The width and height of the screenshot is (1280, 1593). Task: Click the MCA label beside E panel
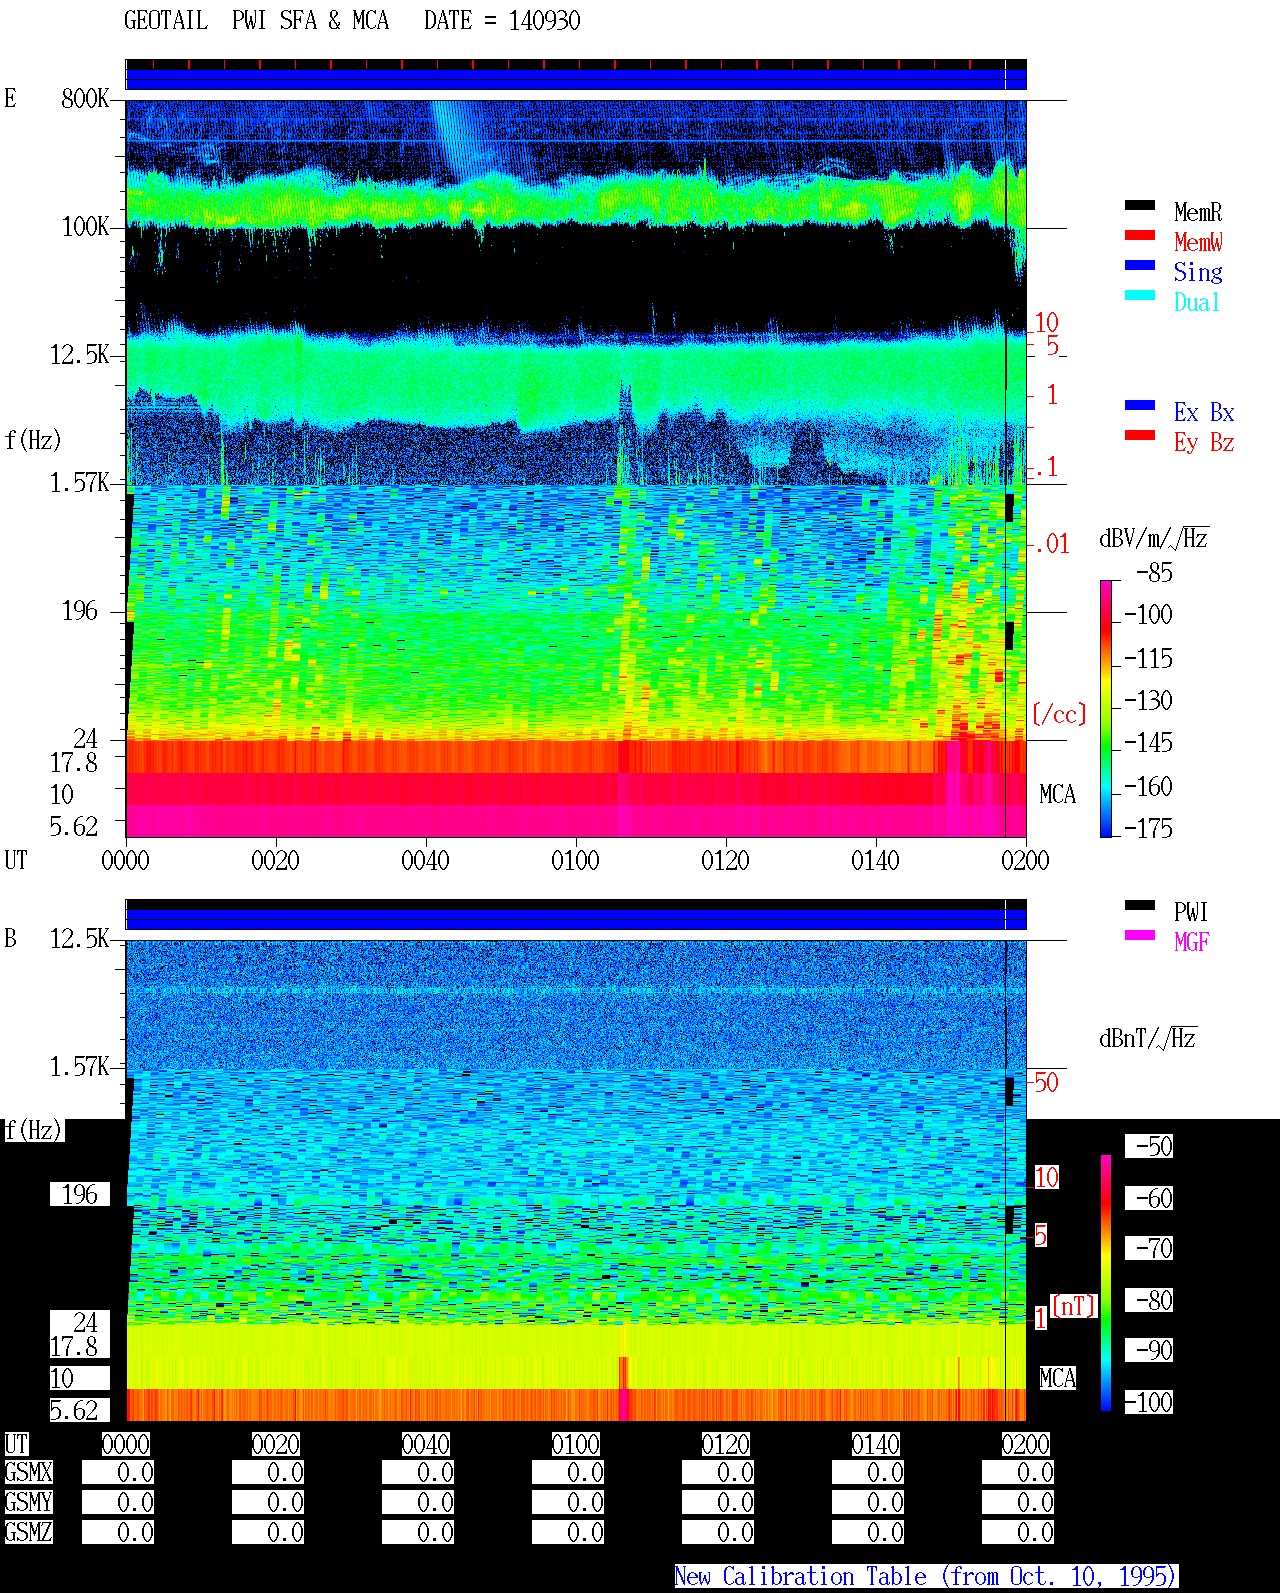[x=1057, y=795]
